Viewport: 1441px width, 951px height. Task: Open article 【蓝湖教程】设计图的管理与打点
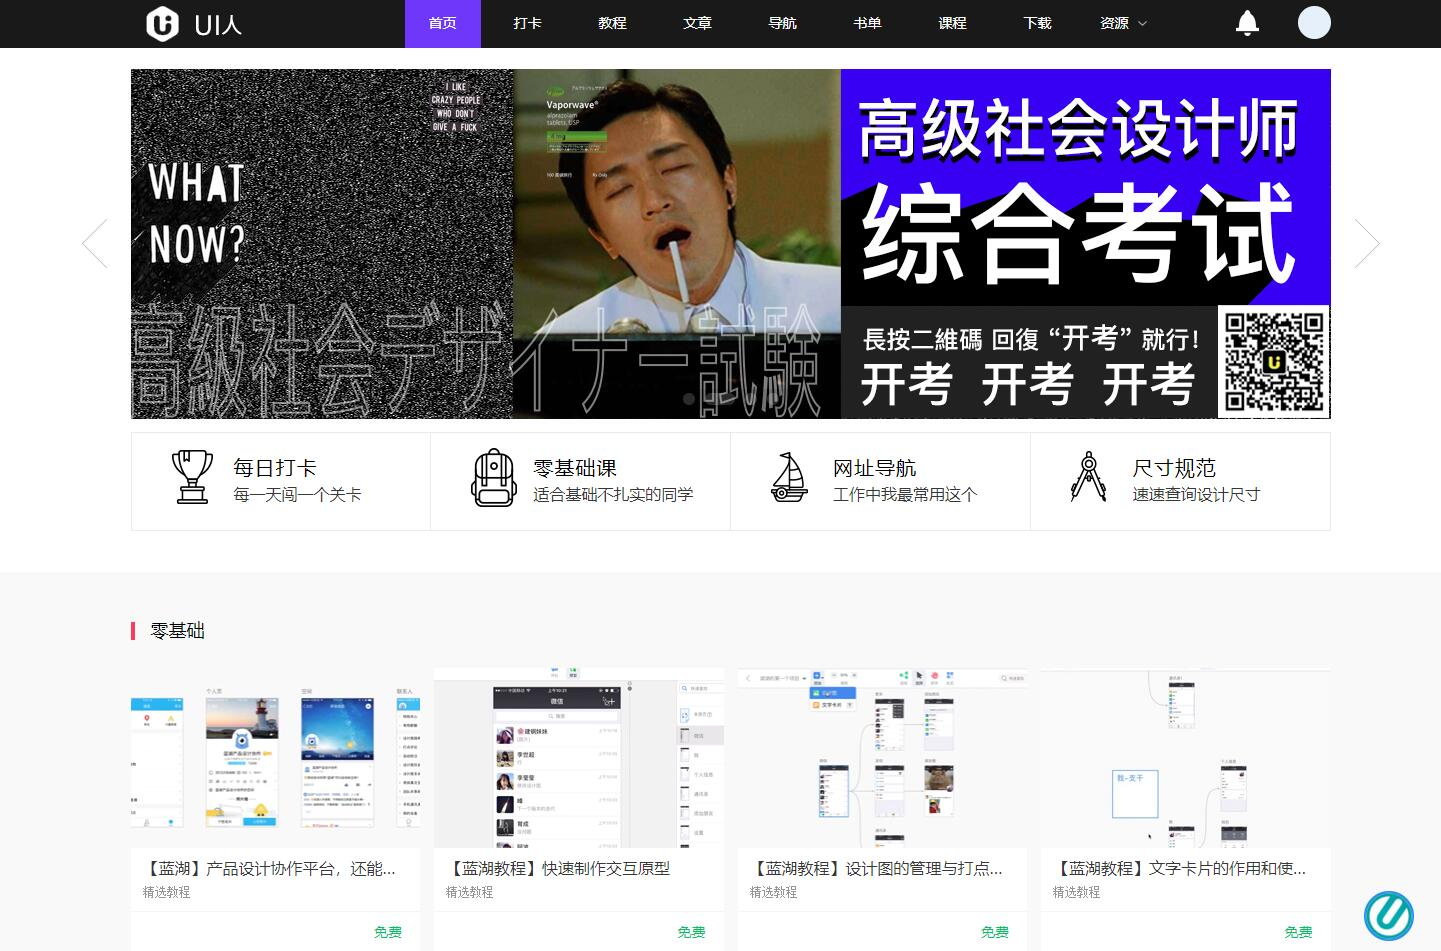coord(876,869)
